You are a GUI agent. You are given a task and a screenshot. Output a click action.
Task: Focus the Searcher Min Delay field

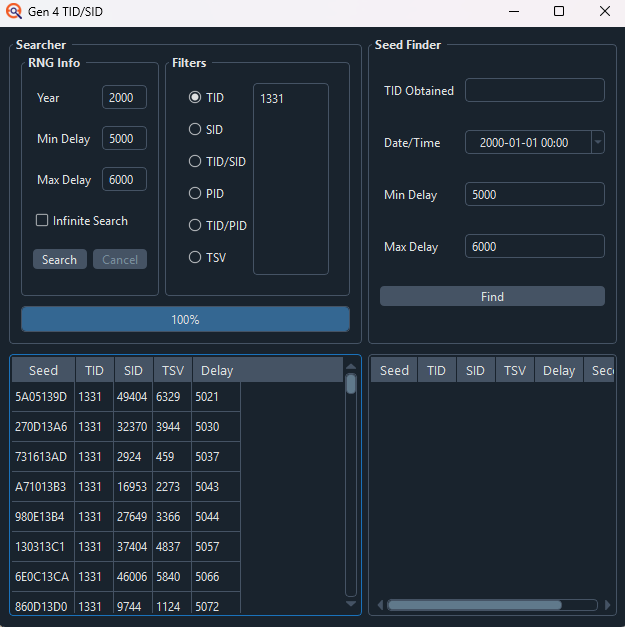(x=124, y=138)
